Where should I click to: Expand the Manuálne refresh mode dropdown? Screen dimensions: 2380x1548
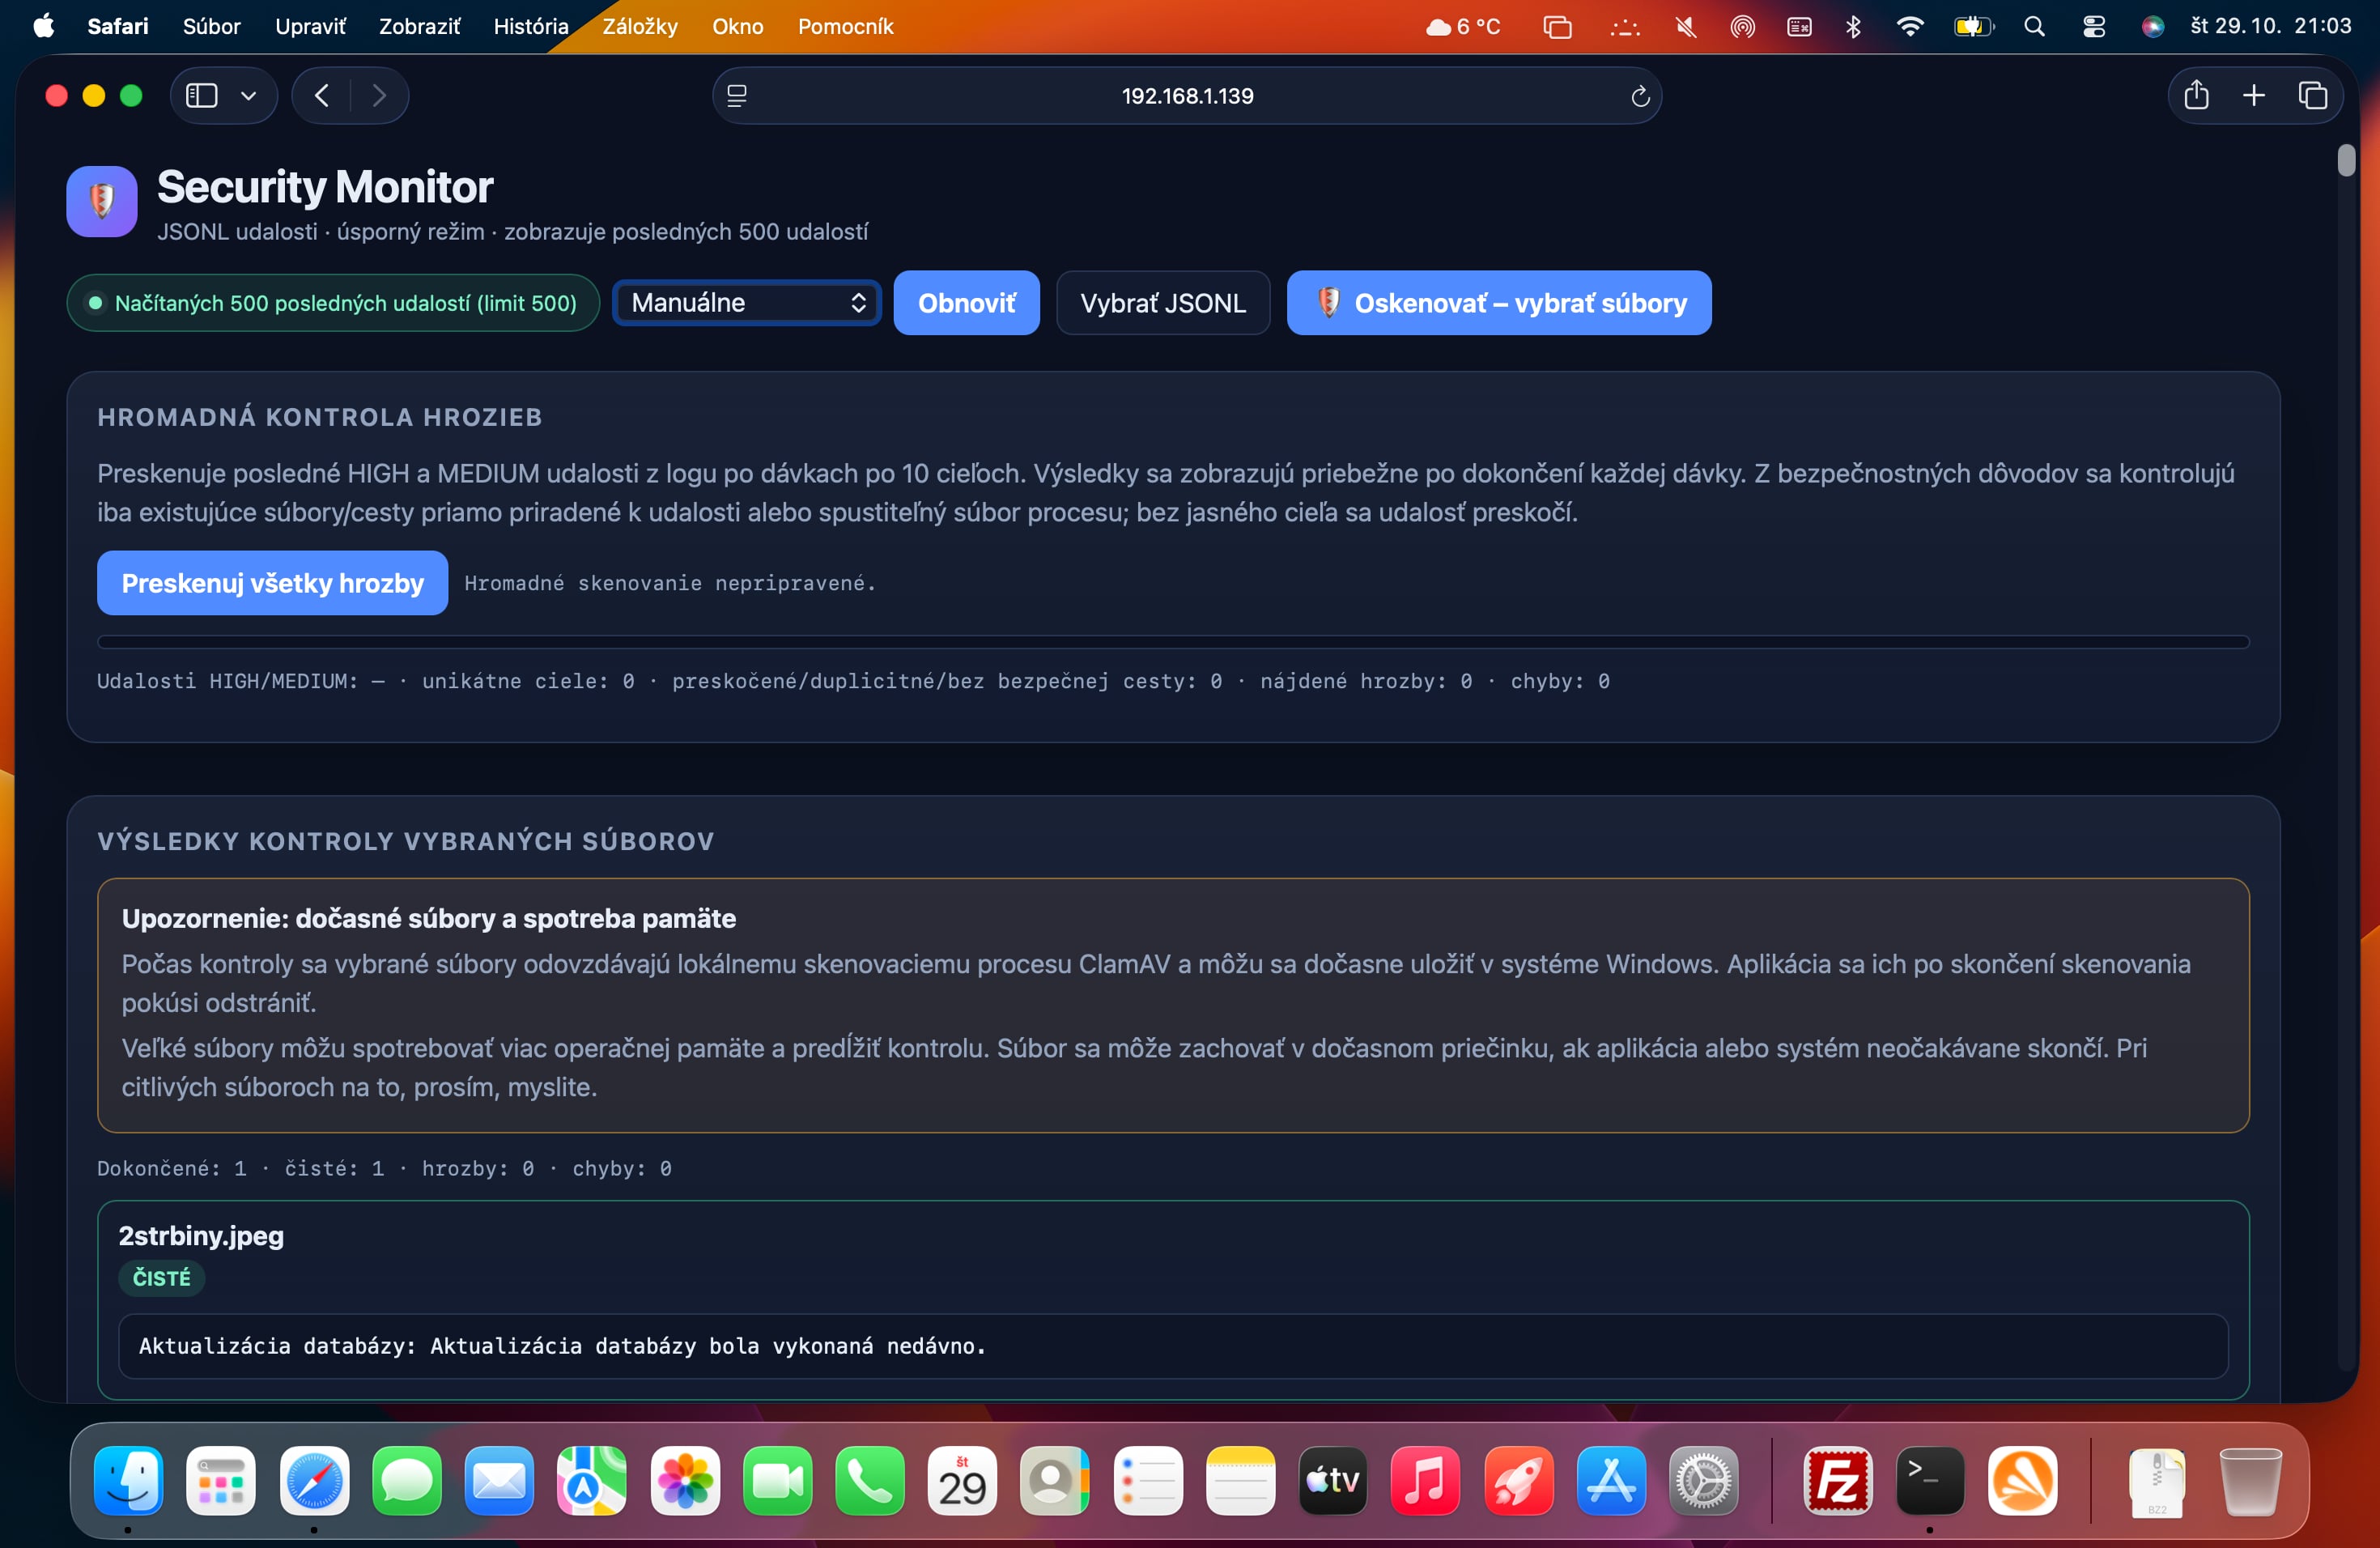pos(747,303)
